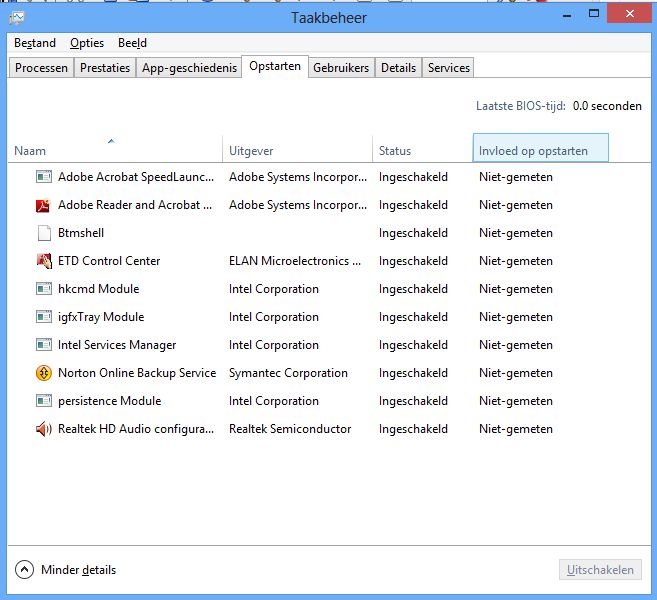
Task: Select the Btmshell startup entry
Action: click(x=81, y=233)
